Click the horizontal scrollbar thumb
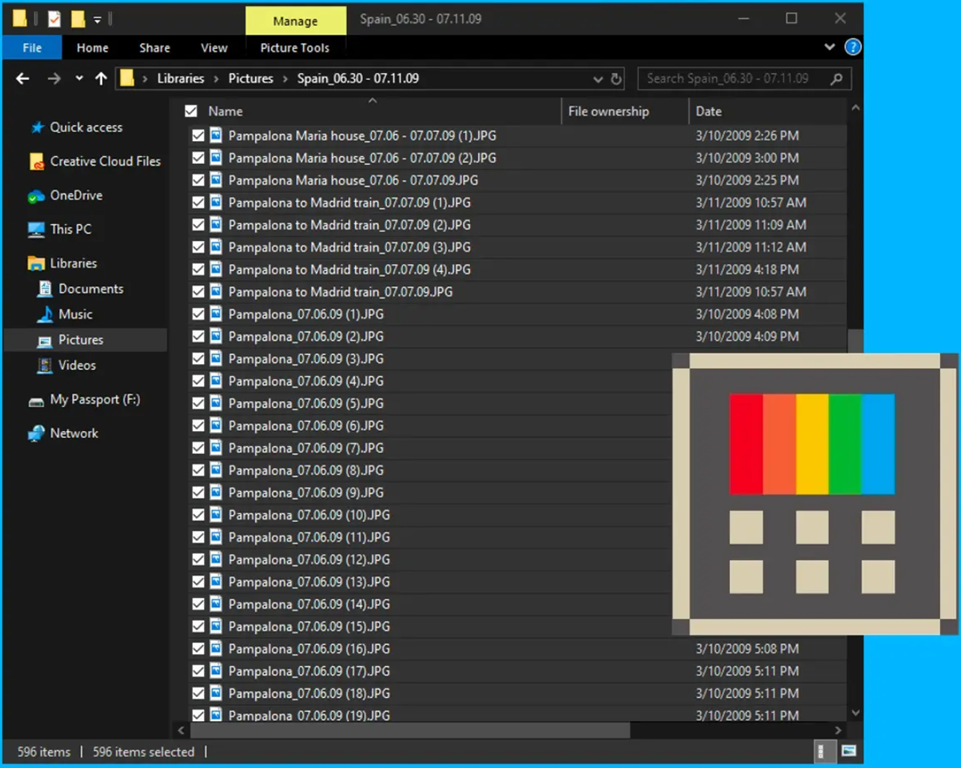 [x=410, y=731]
